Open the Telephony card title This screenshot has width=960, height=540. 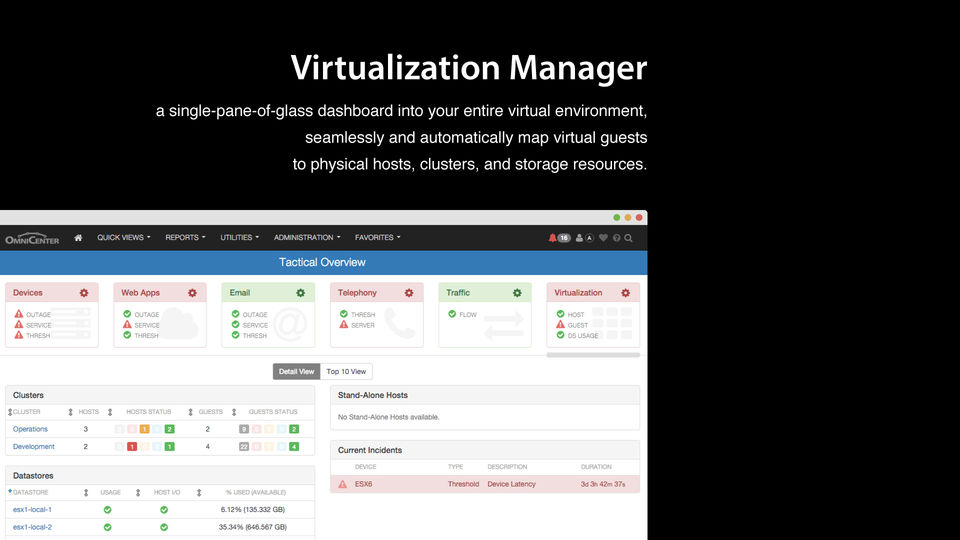click(x=357, y=293)
